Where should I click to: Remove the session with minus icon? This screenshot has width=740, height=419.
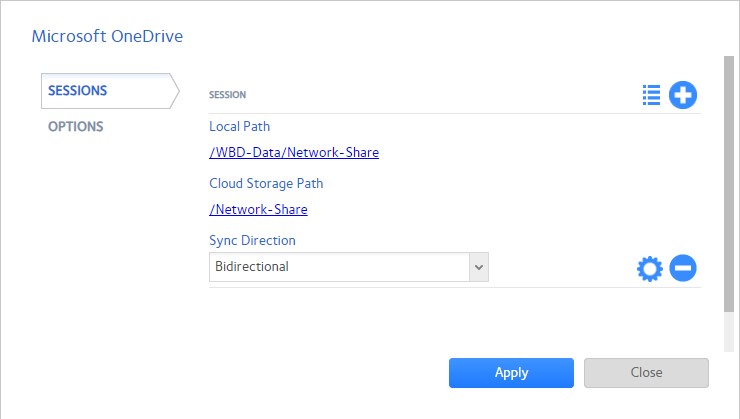point(683,268)
